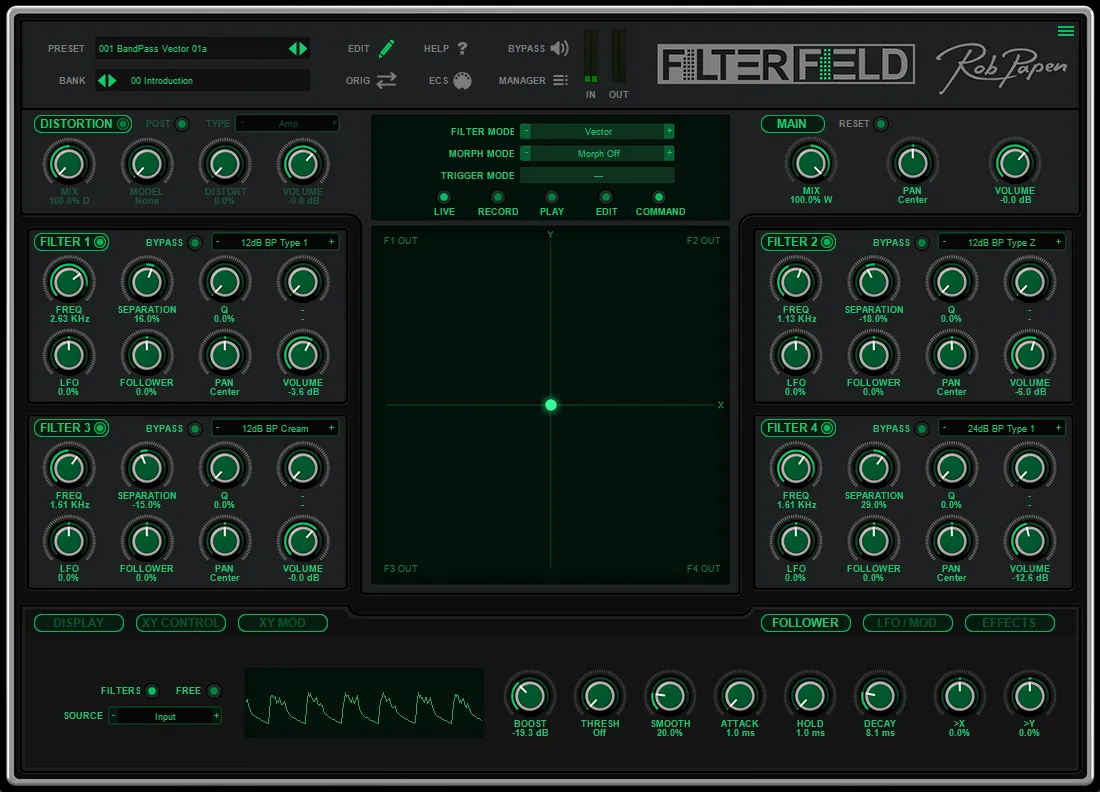Click the follower waveform display
This screenshot has height=792, width=1100.
point(364,702)
